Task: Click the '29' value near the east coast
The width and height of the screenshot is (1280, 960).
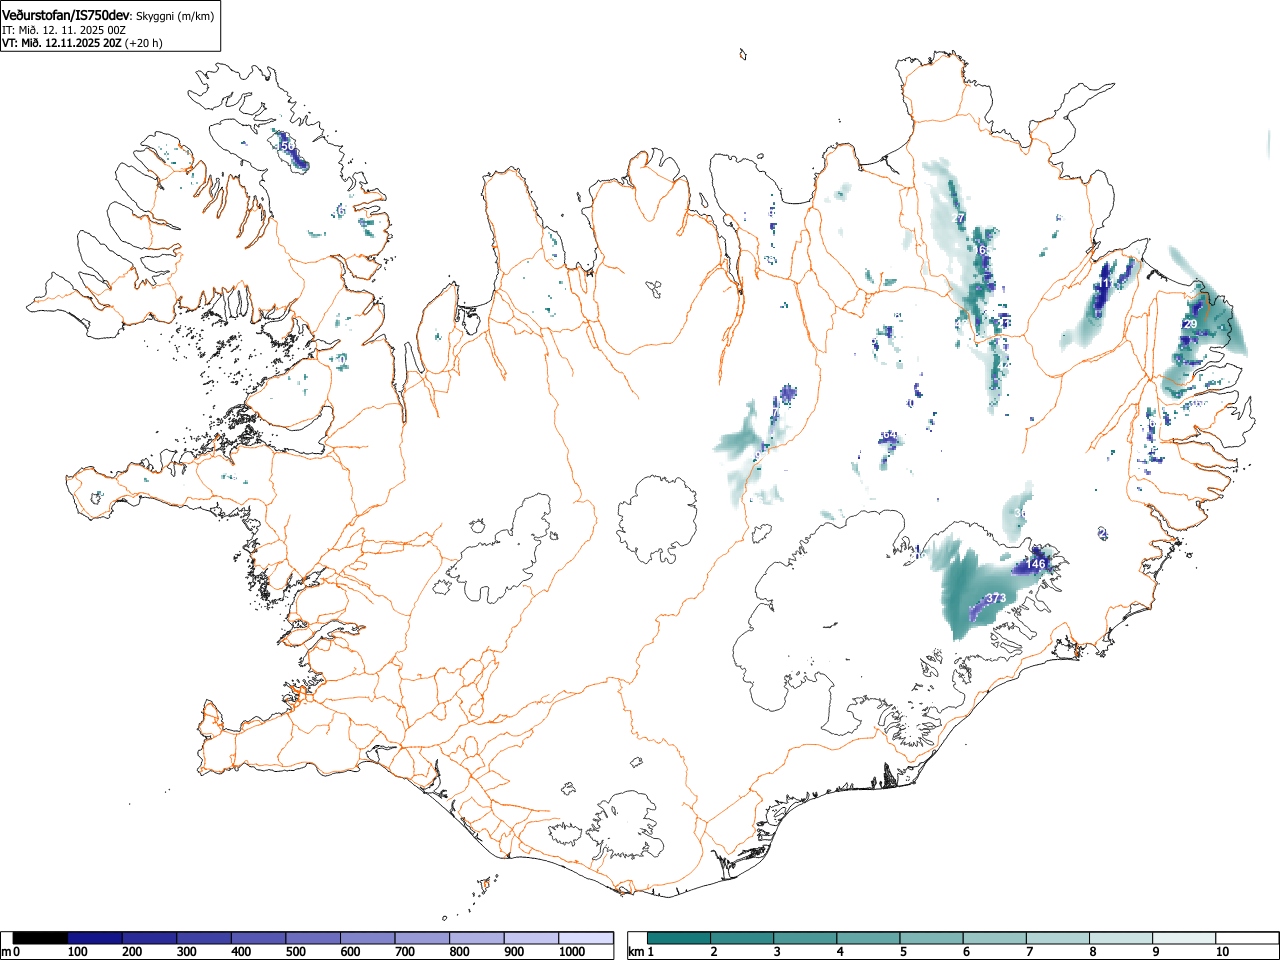Action: pos(1190,324)
